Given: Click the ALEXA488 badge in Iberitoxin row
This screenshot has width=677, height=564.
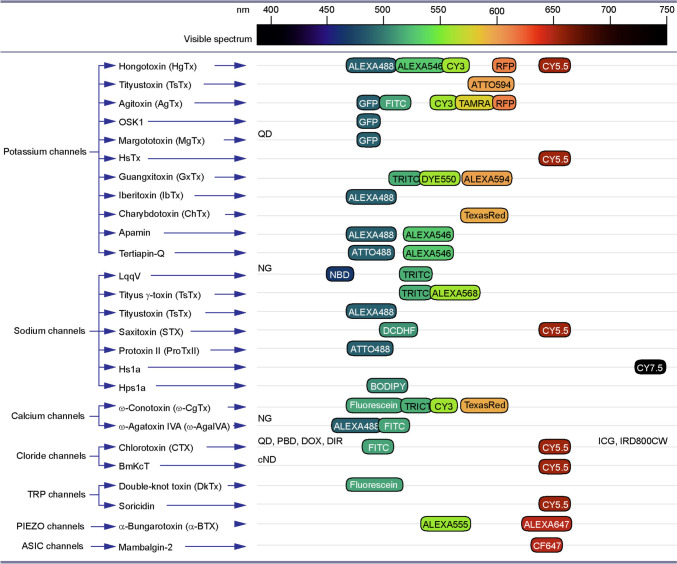Looking at the screenshot, I should (371, 197).
